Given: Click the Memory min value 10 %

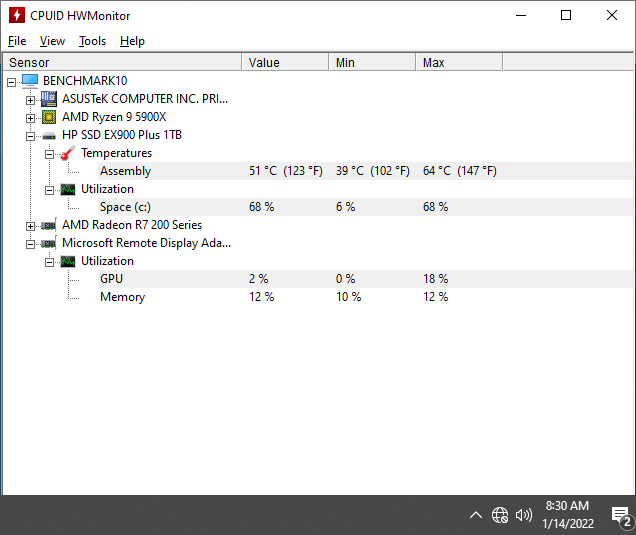Looking at the screenshot, I should pos(348,297).
